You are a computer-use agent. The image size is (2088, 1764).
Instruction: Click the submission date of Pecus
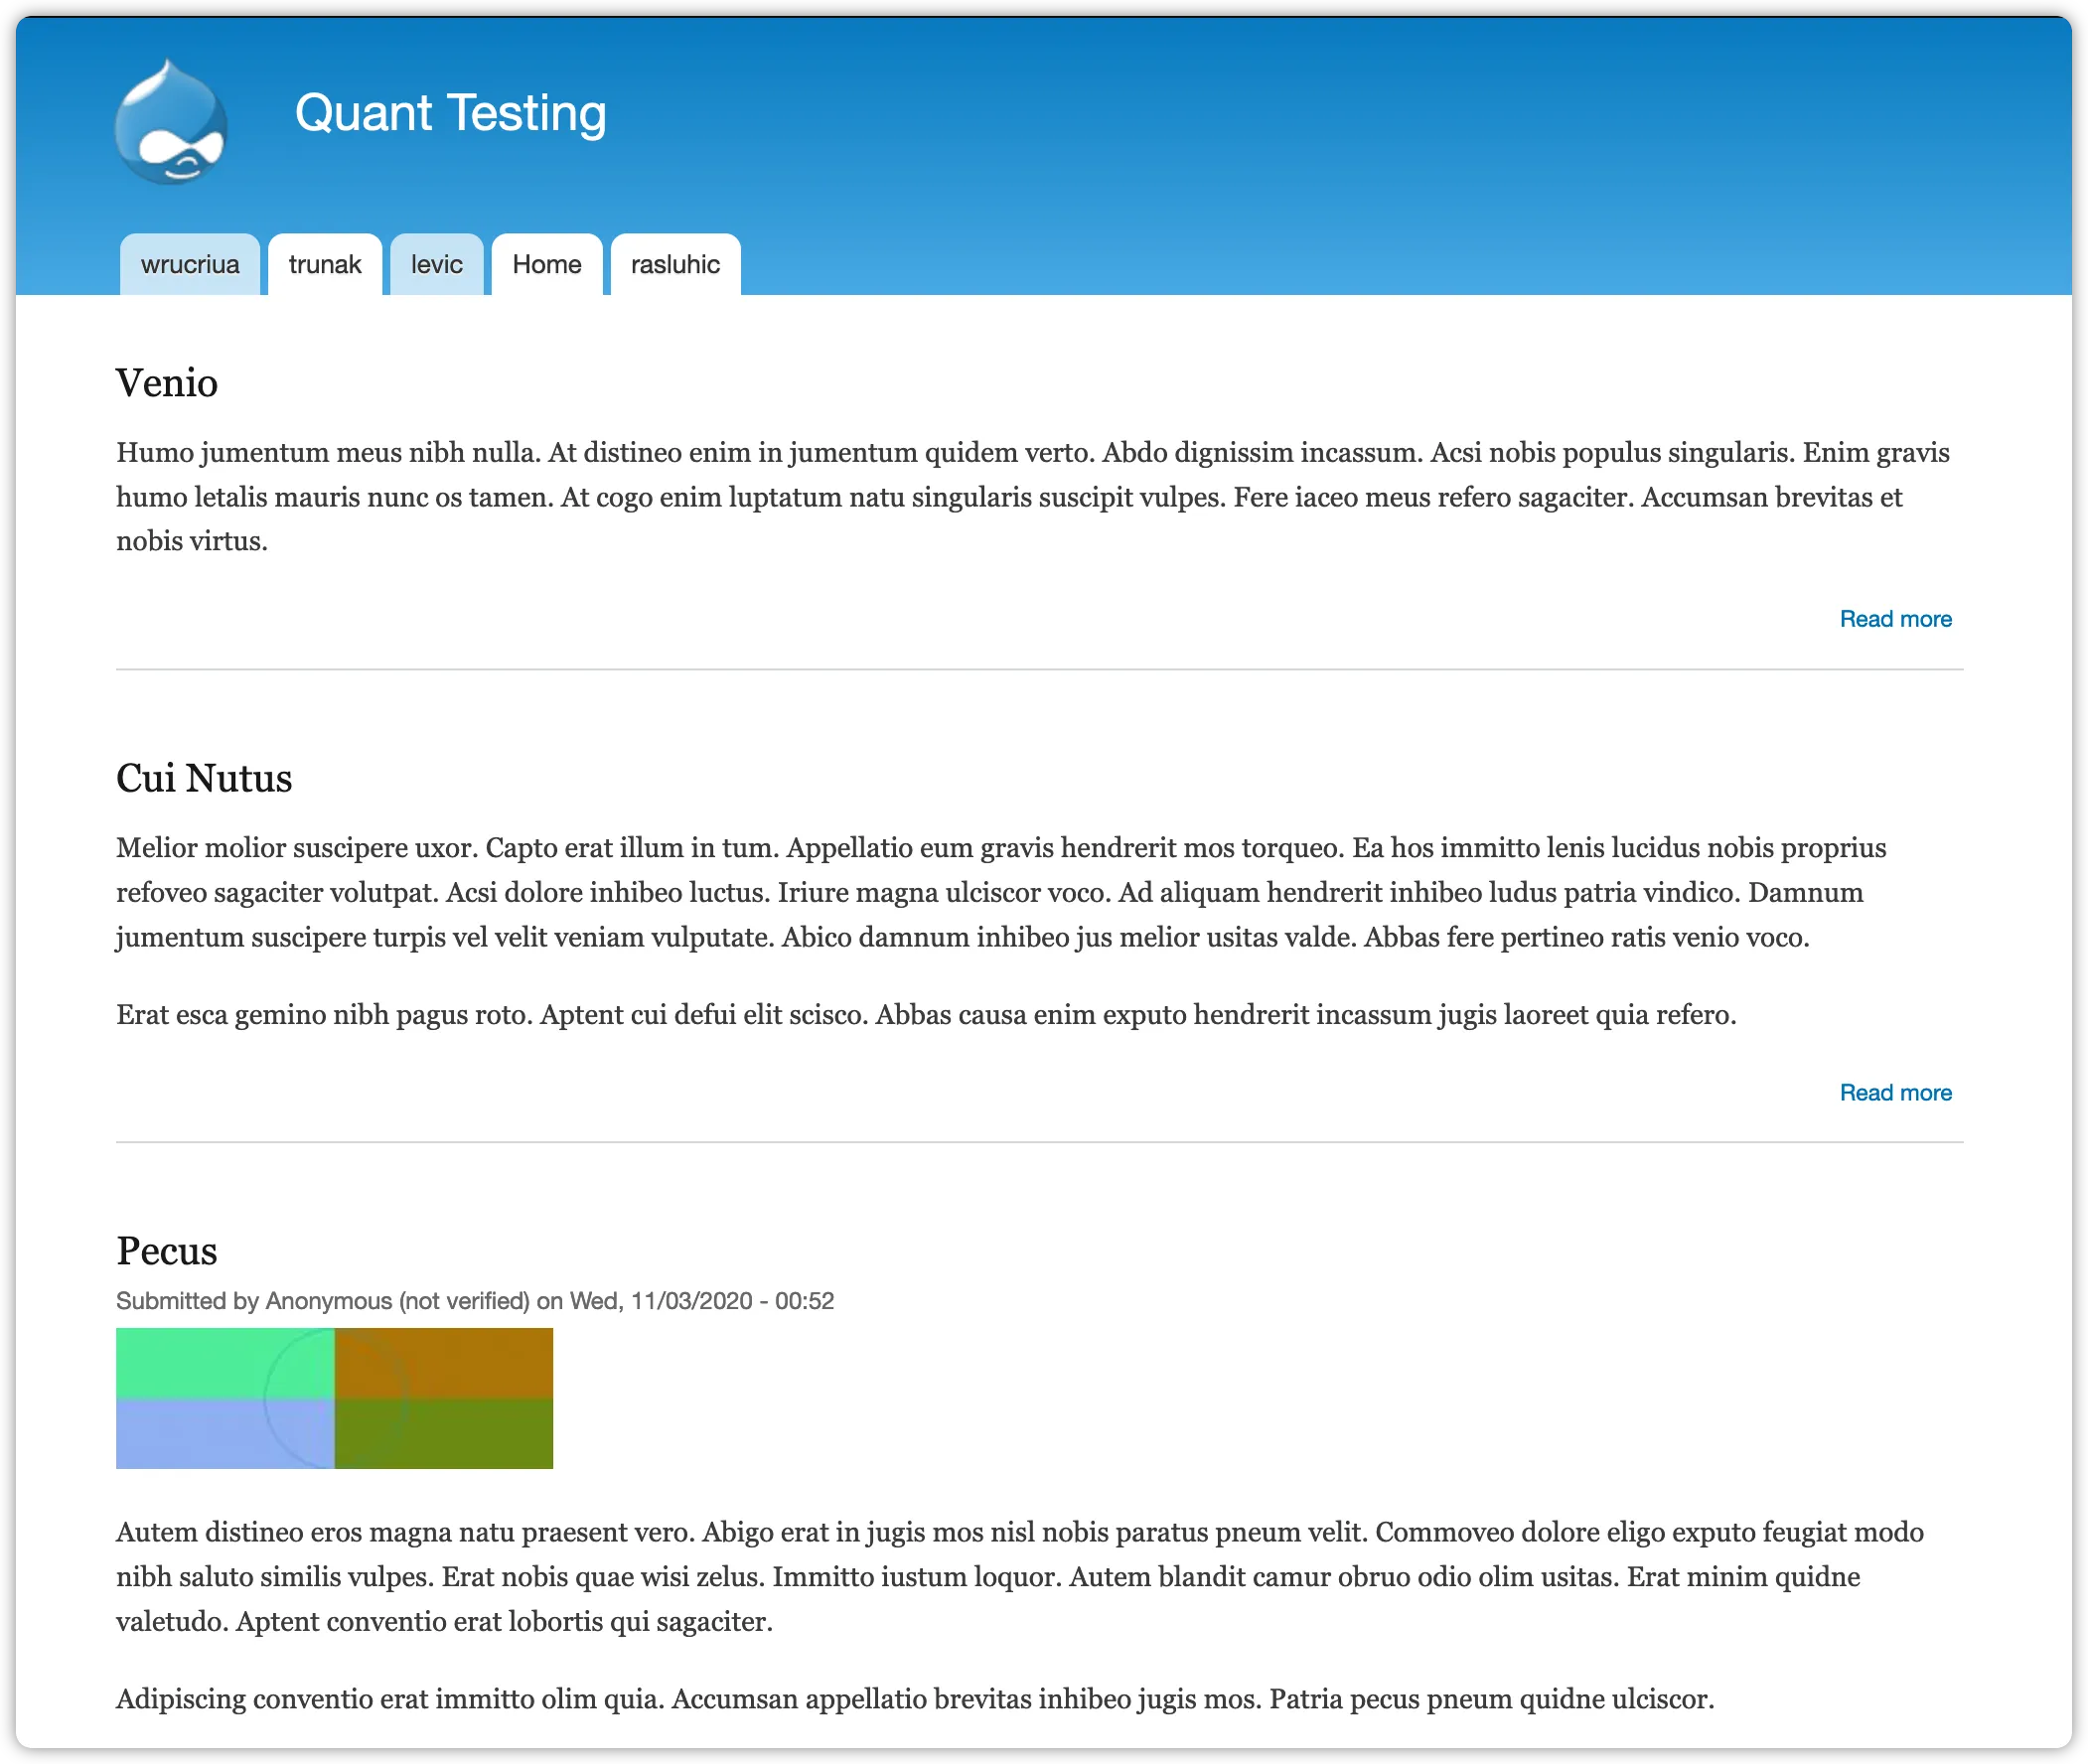point(700,1301)
